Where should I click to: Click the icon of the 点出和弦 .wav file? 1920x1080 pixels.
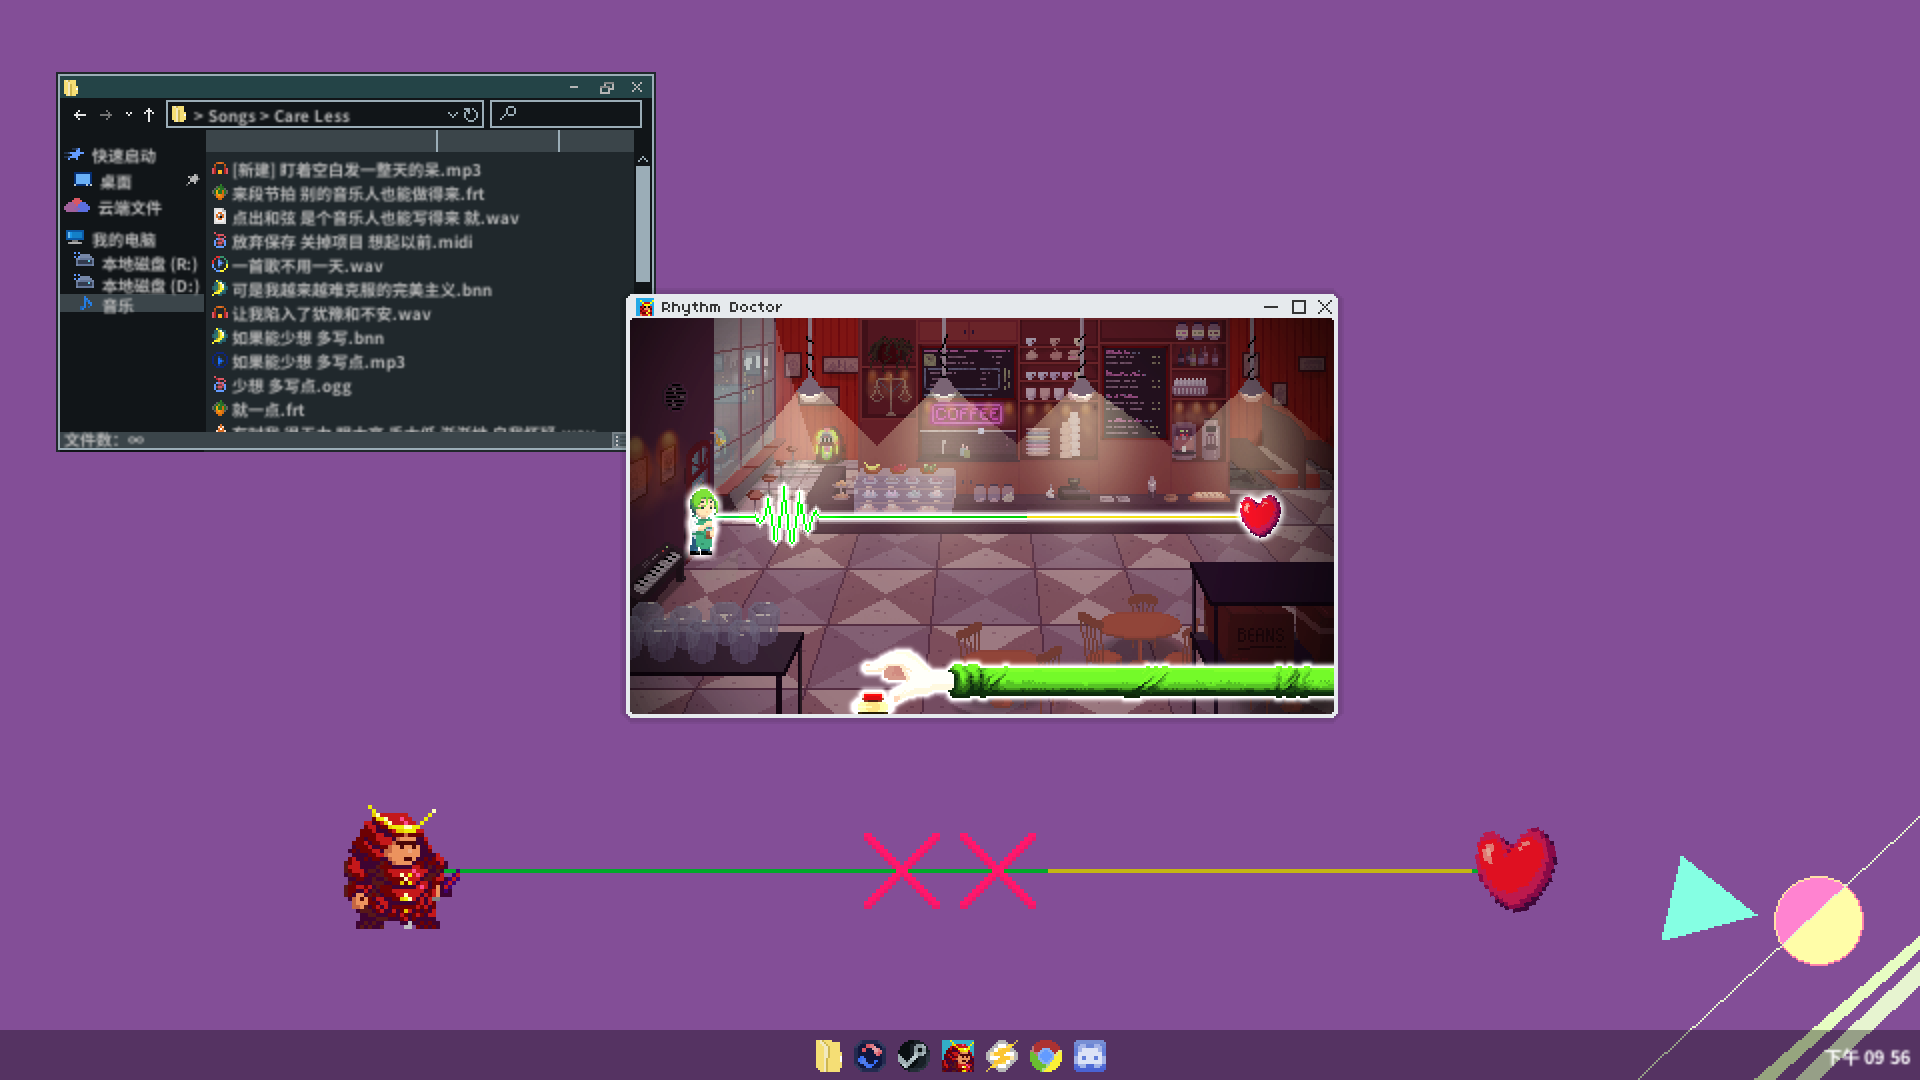[220, 217]
